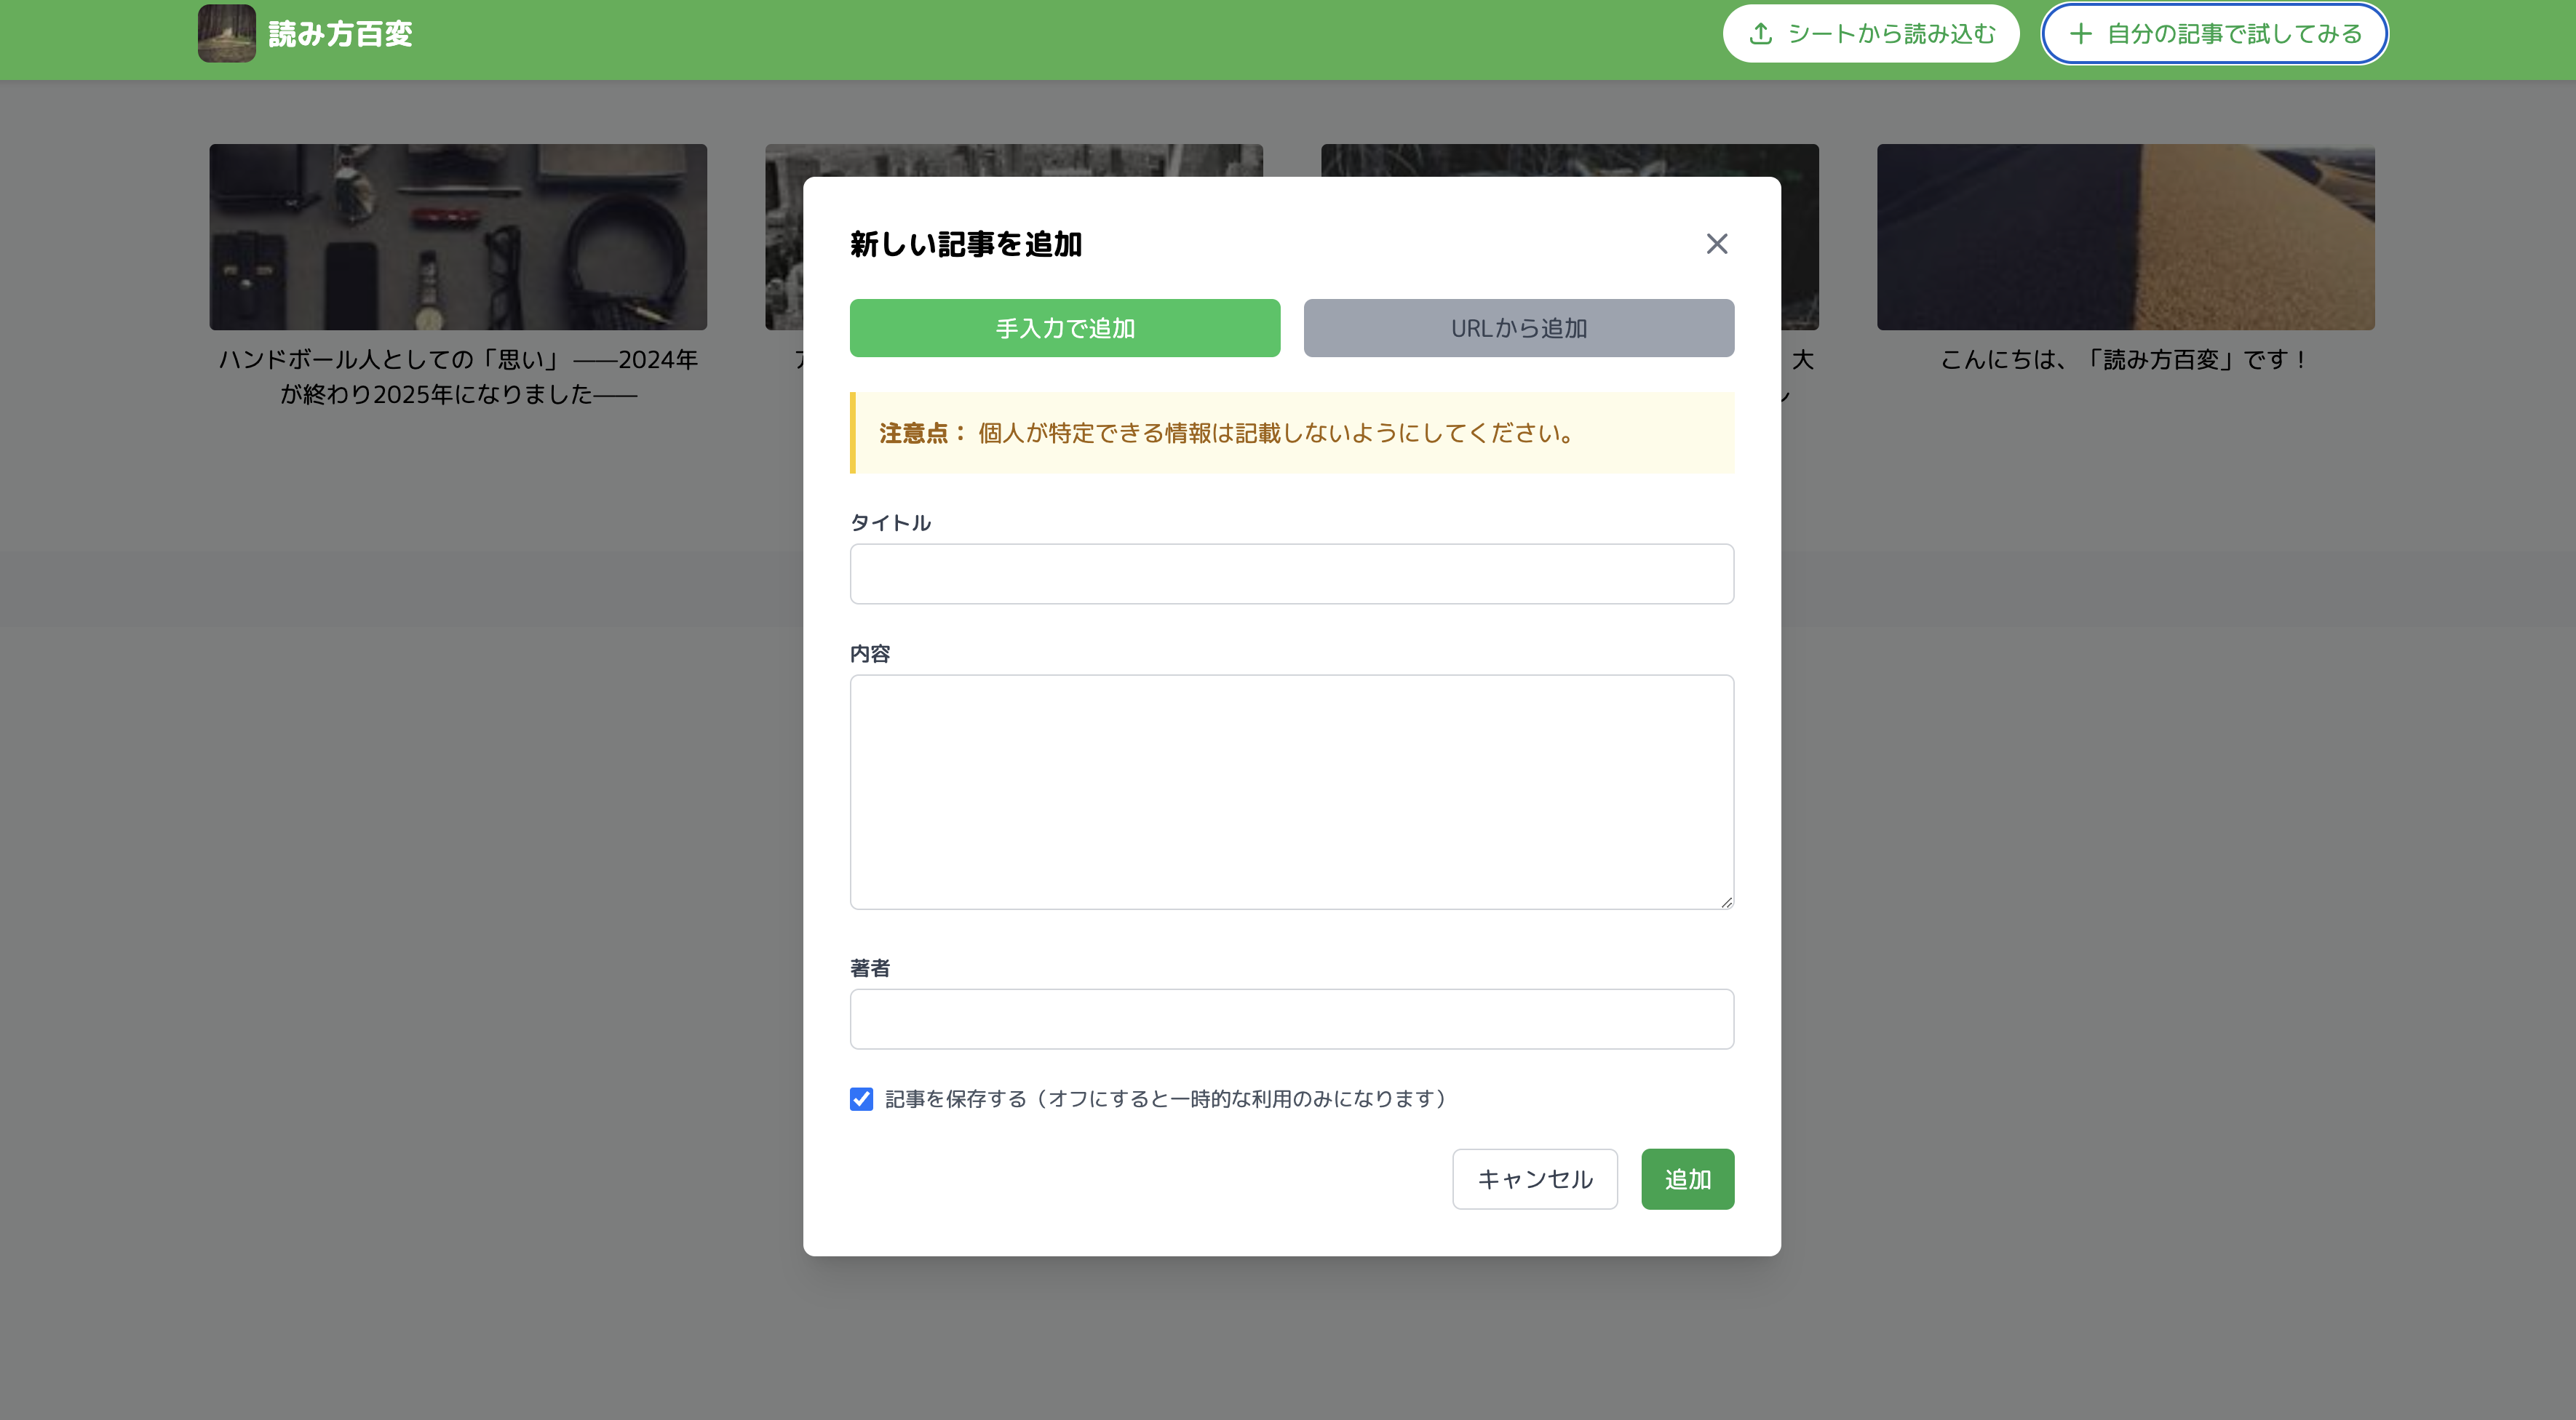Click inside the 内容 text area
The width and height of the screenshot is (2576, 1420).
click(1291, 791)
